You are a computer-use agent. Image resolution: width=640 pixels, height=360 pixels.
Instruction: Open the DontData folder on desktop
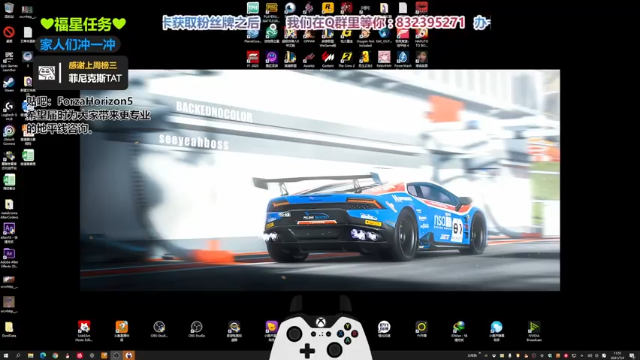(9, 329)
